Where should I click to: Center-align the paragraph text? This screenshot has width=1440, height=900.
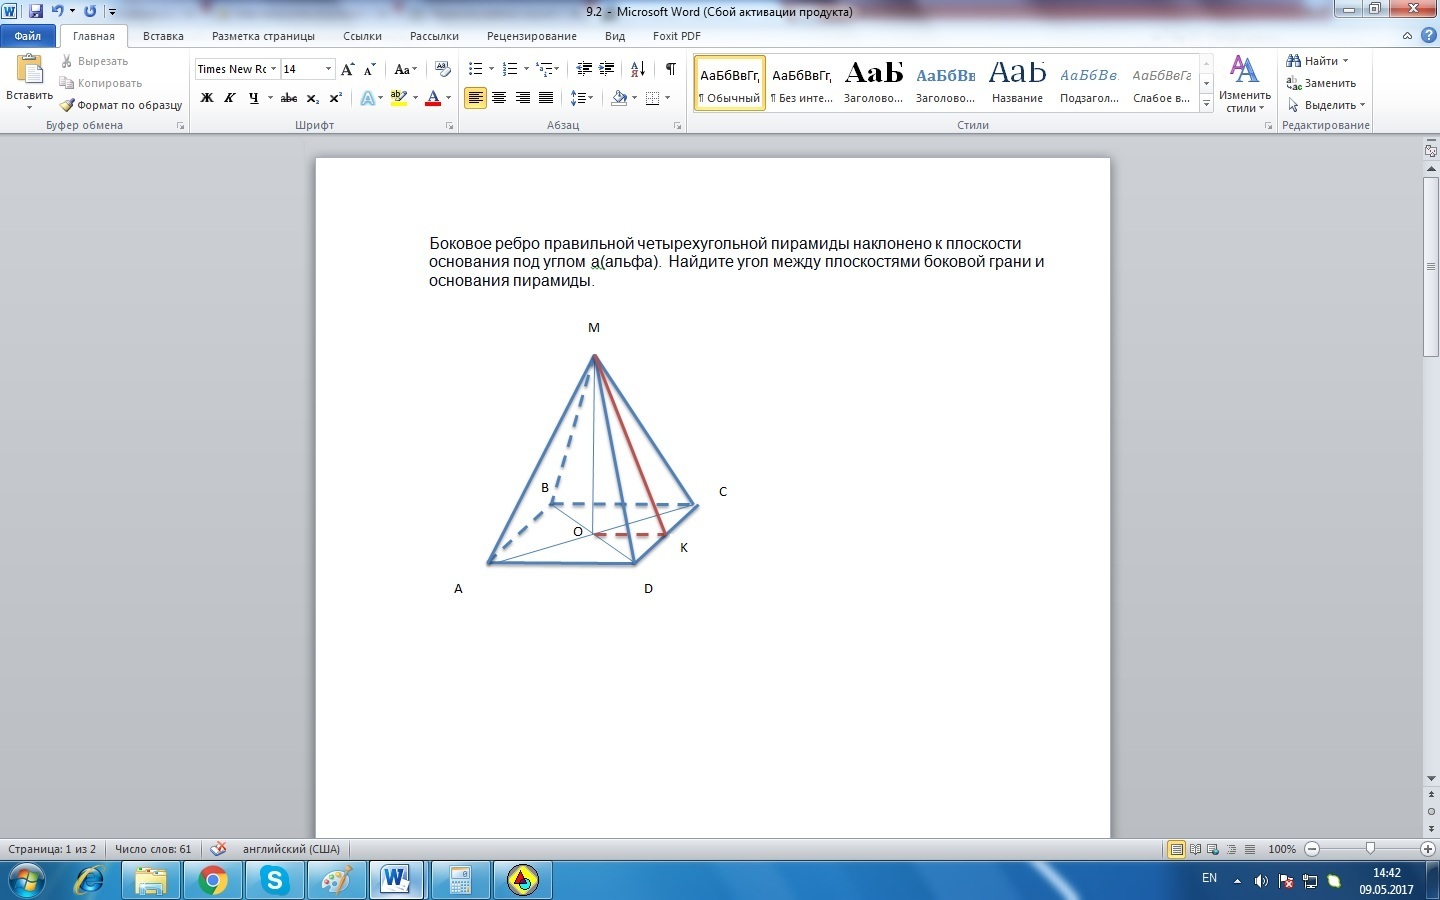[499, 98]
